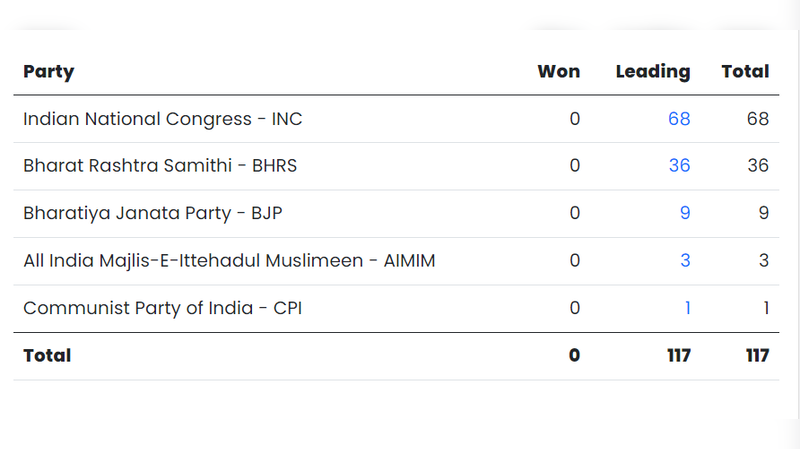Viewport: 800px width, 449px height.
Task: Select Communist Party of India - CPI name
Action: [x=162, y=308]
